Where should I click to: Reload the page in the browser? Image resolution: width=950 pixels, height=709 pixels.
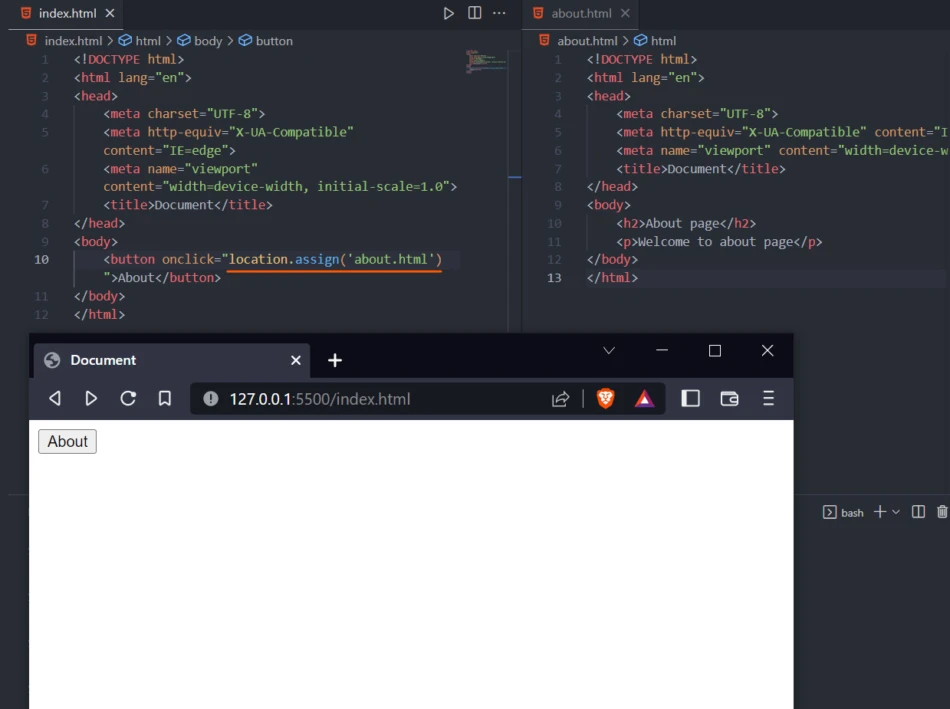tap(128, 397)
